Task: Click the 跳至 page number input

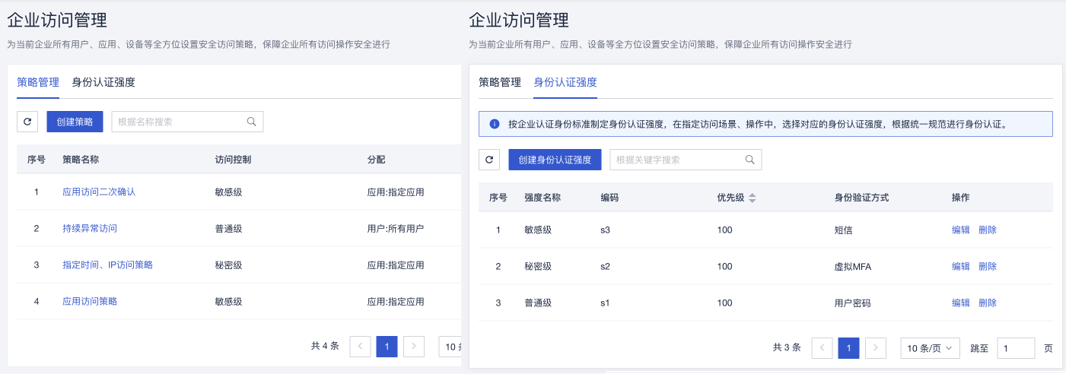Action: (1016, 348)
